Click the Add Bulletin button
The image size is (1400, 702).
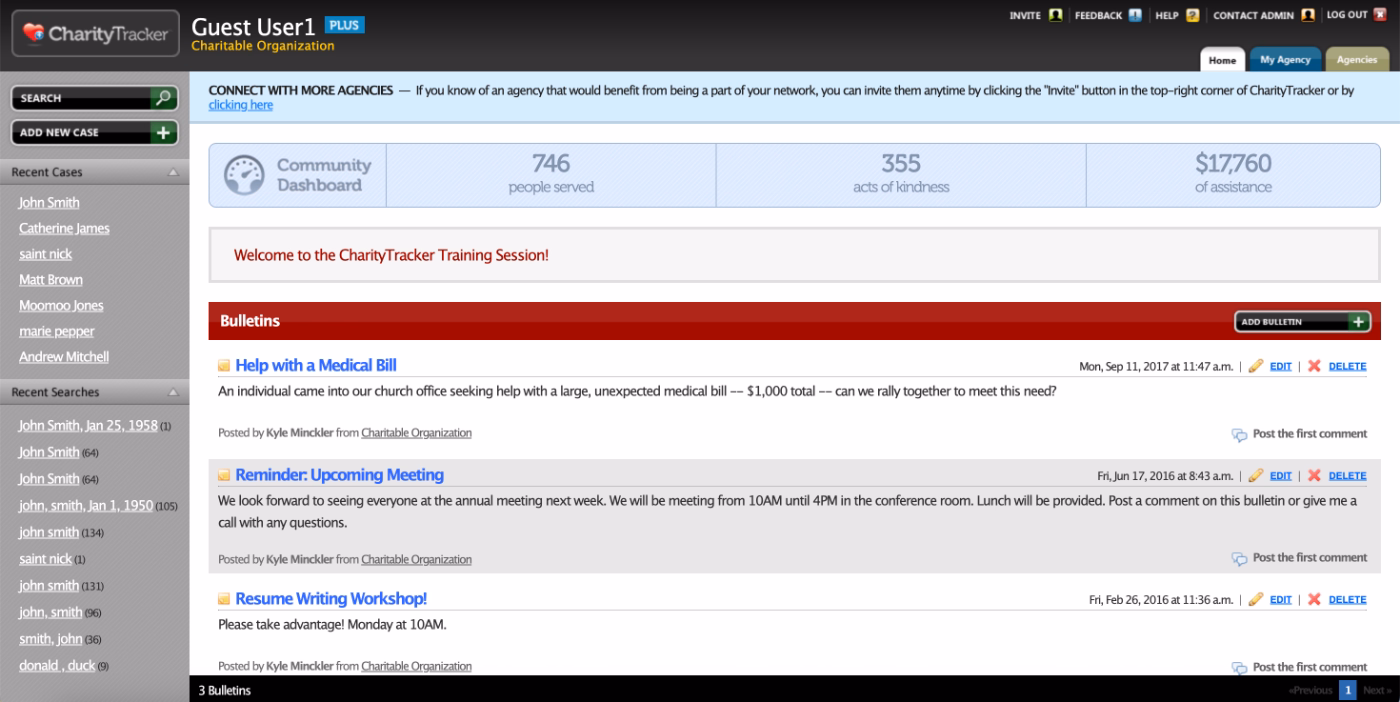click(x=1302, y=322)
